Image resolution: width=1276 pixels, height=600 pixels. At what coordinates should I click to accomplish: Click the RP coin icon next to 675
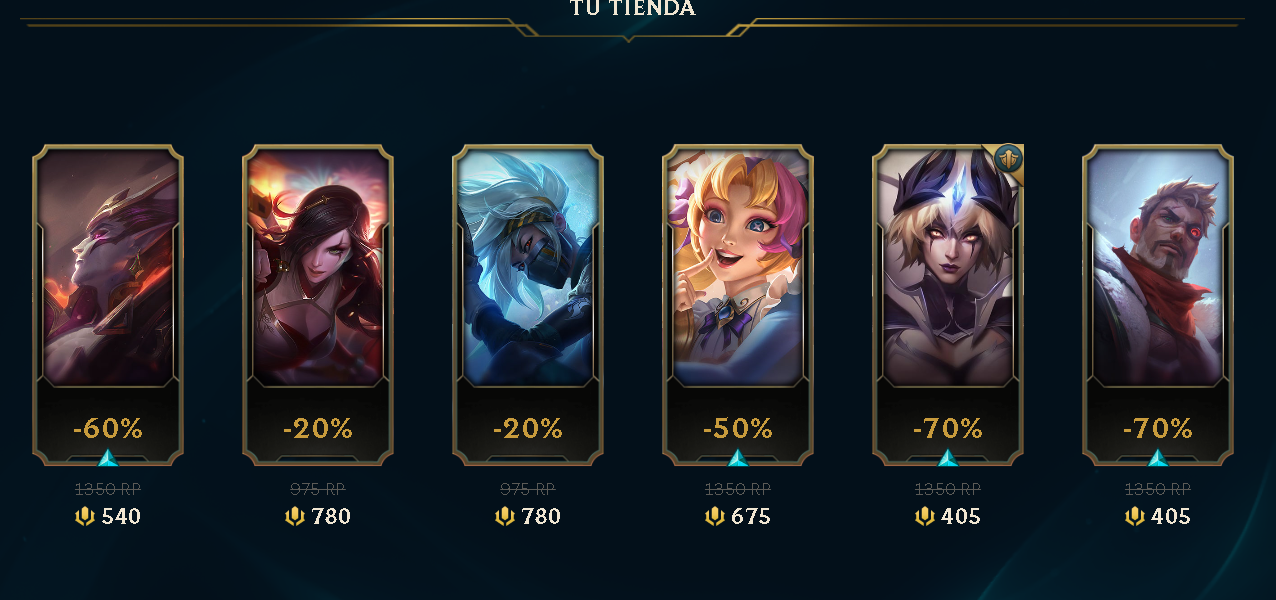[x=715, y=516]
